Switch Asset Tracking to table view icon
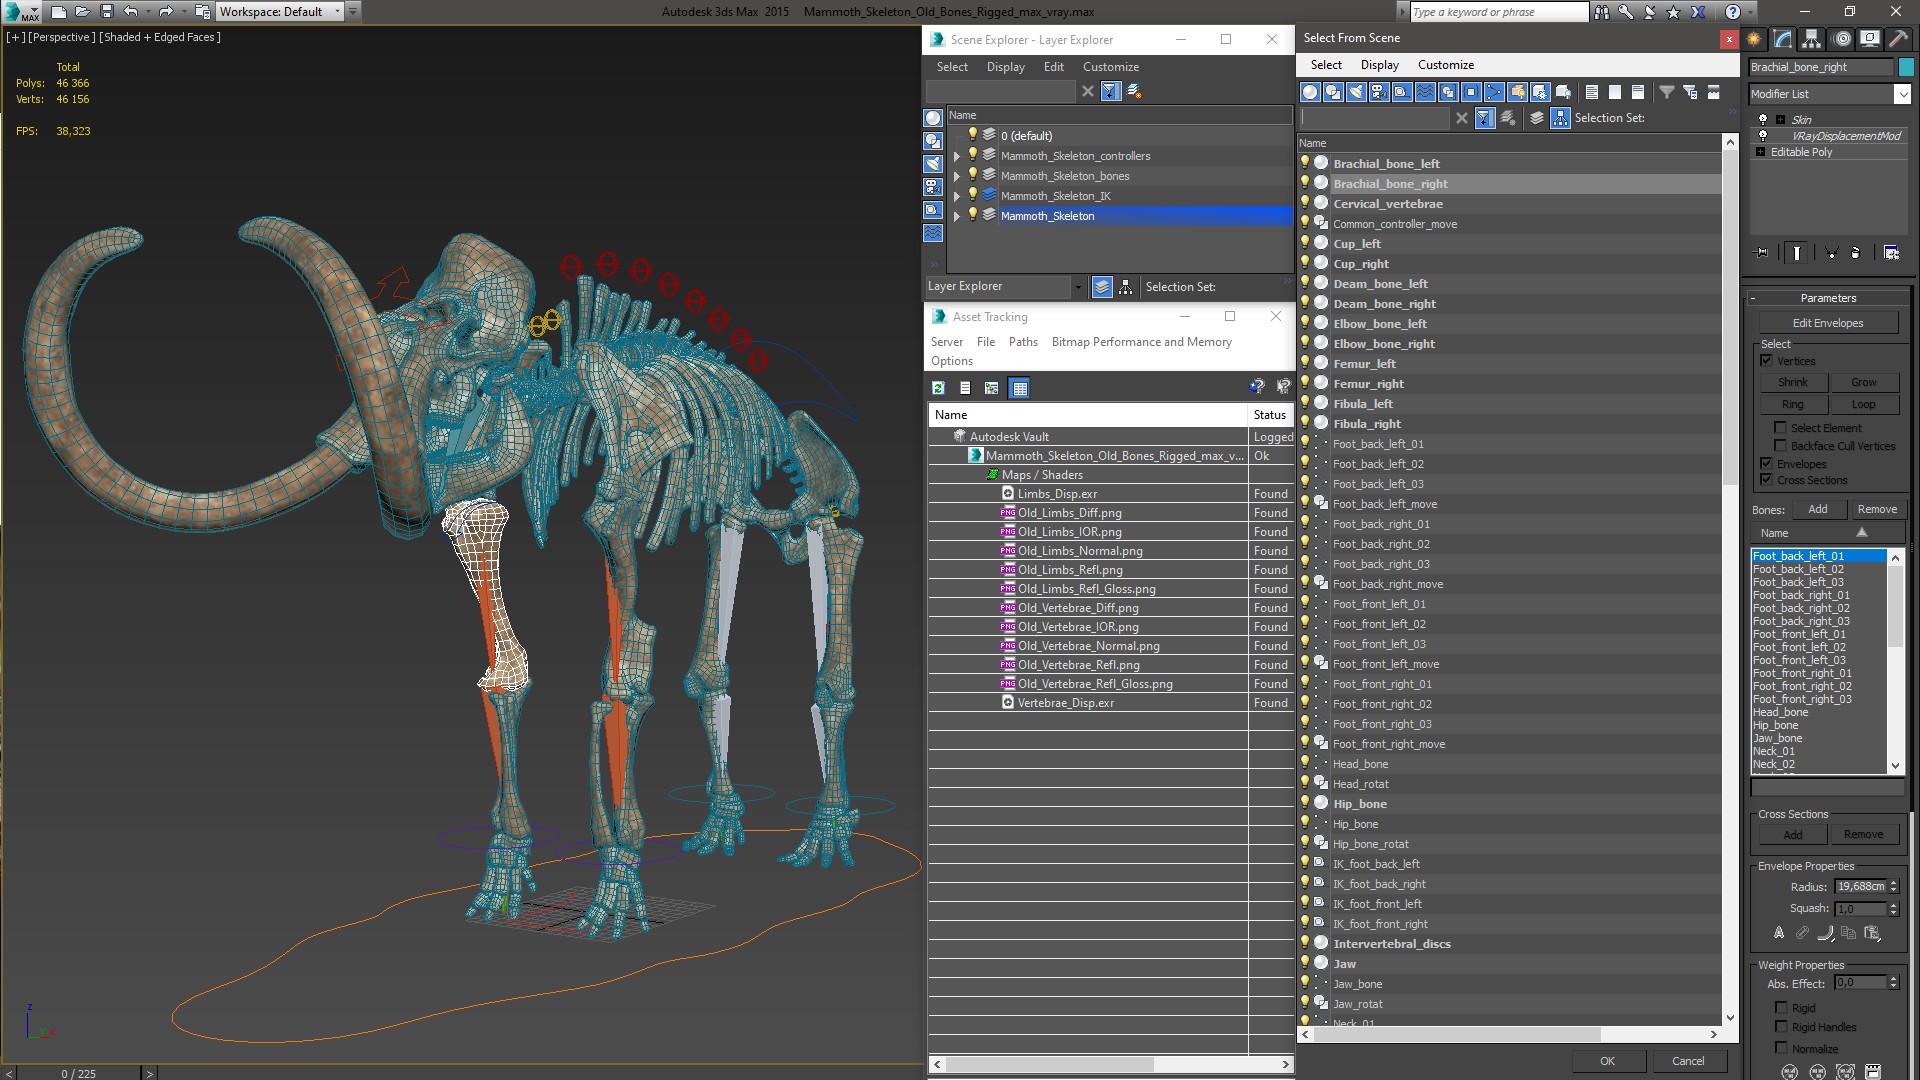The height and width of the screenshot is (1080, 1920). (x=1019, y=388)
